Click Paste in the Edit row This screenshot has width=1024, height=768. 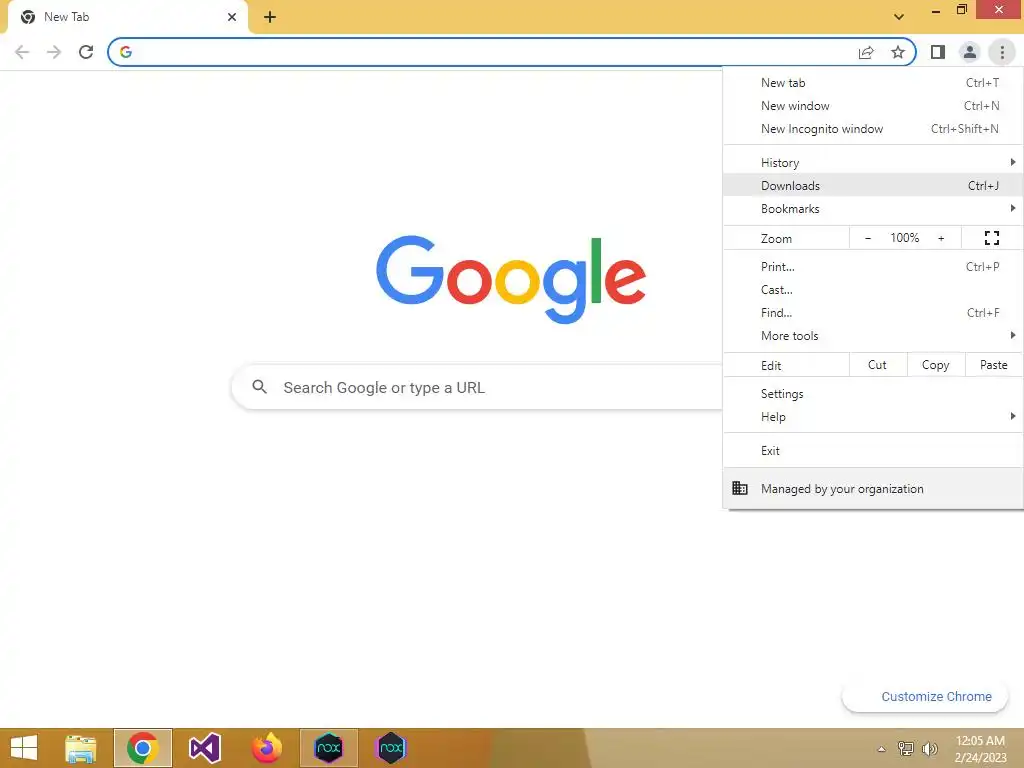click(994, 365)
